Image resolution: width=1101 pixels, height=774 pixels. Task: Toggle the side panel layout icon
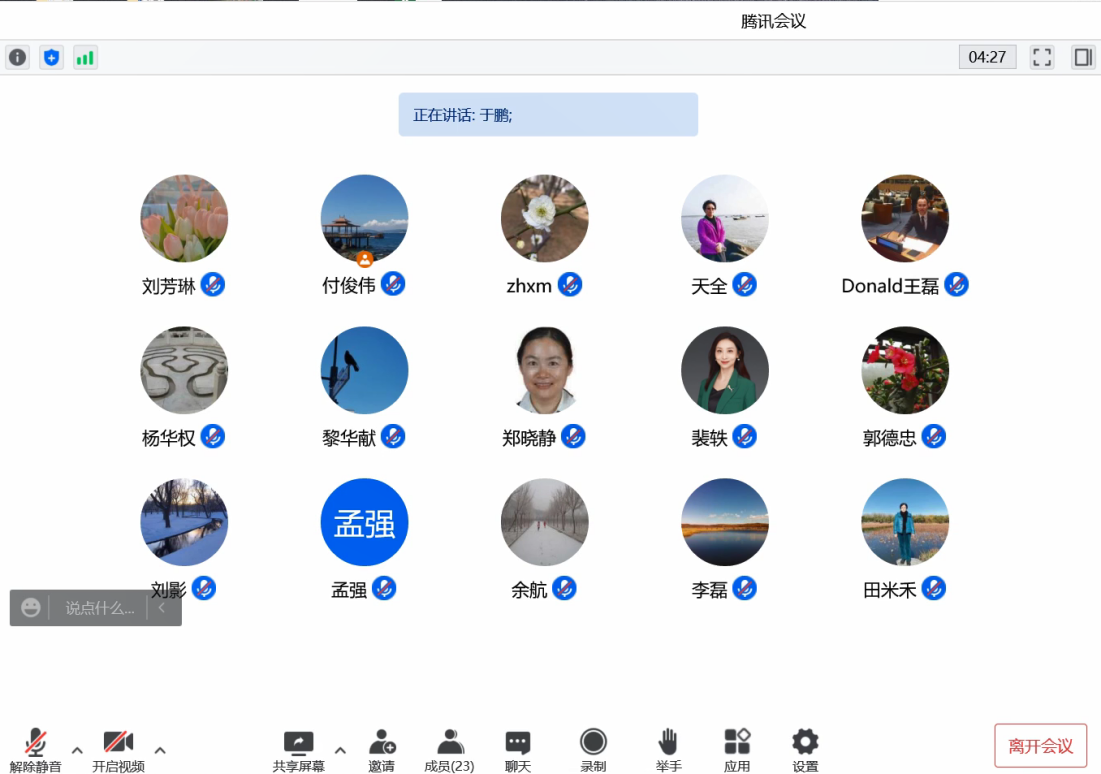(x=1083, y=57)
